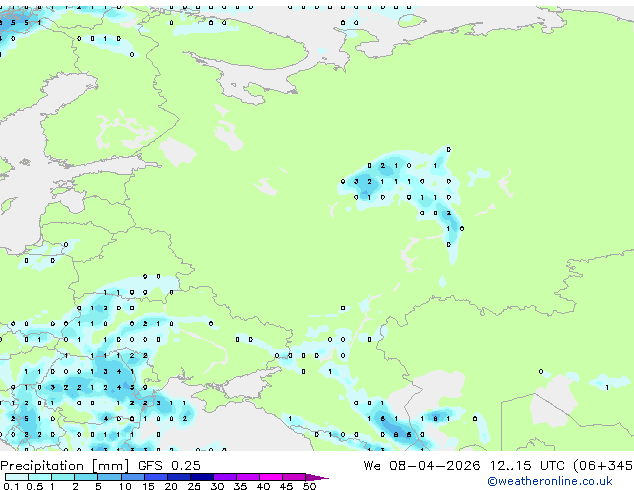Pick the 10–15 mm blue legend box
The width and height of the screenshot is (634, 490).
click(133, 477)
